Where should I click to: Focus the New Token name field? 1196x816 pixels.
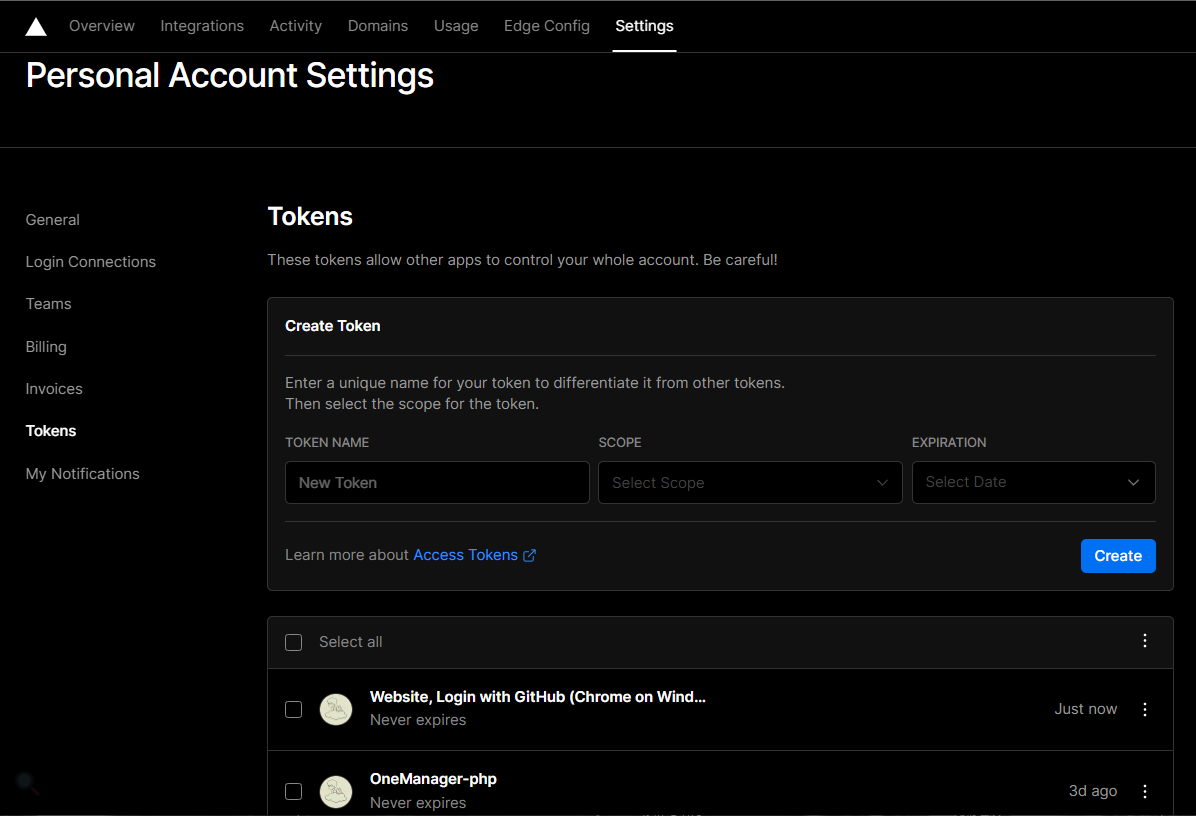pos(437,482)
